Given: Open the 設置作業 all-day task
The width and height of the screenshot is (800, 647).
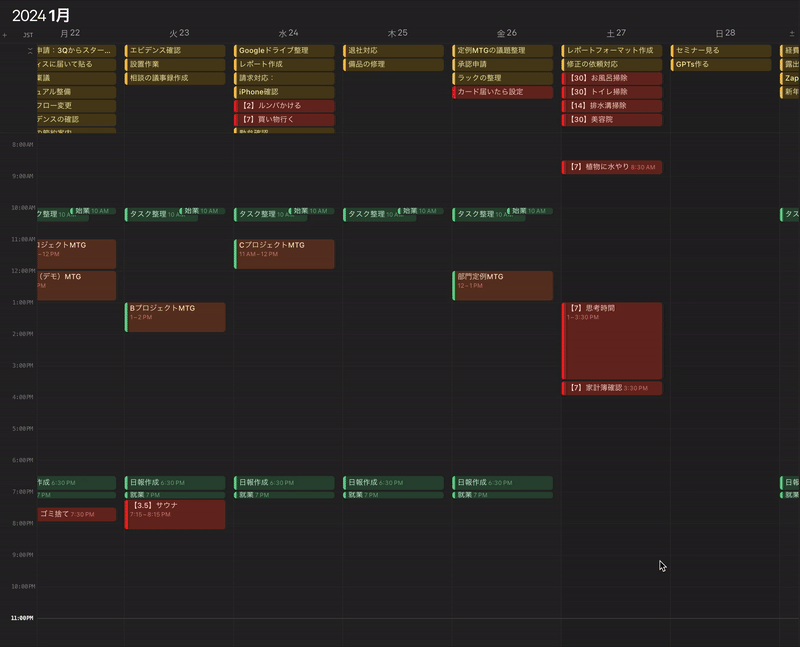Looking at the screenshot, I should tap(175, 64).
